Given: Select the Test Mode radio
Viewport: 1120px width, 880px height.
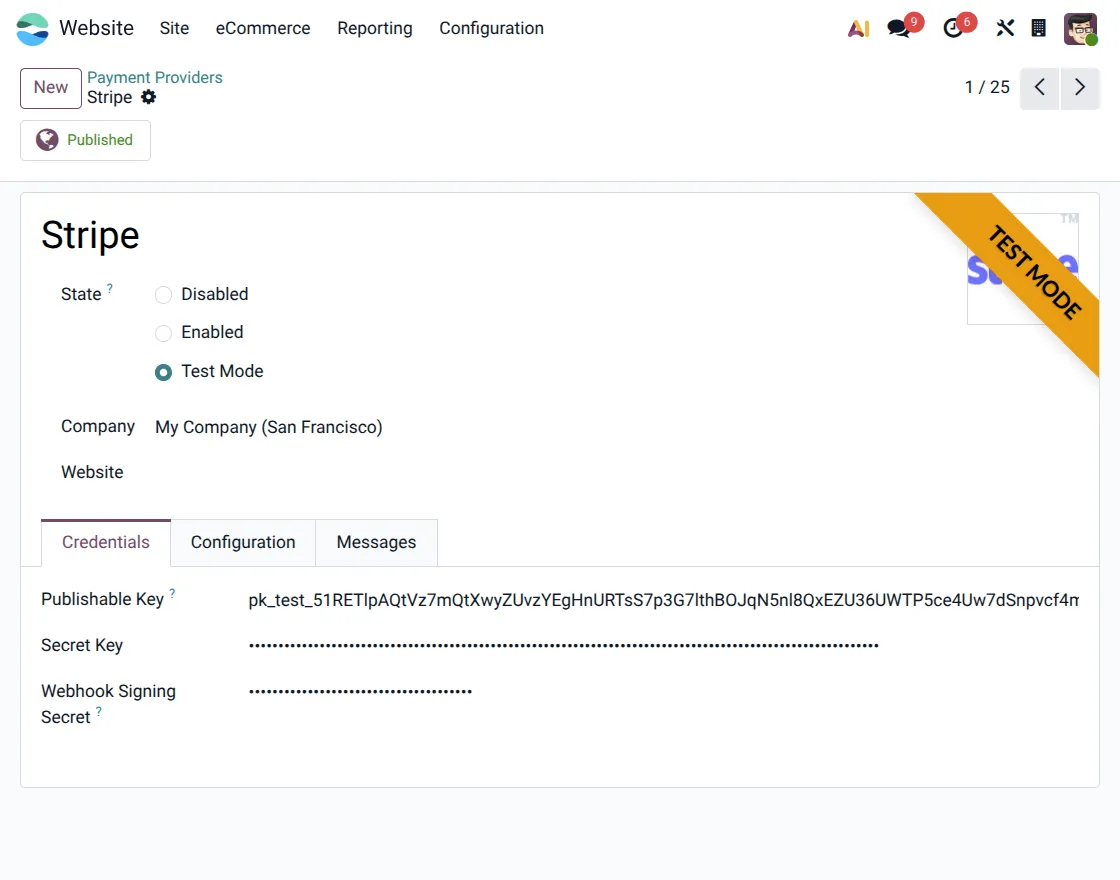Looking at the screenshot, I should tap(163, 371).
